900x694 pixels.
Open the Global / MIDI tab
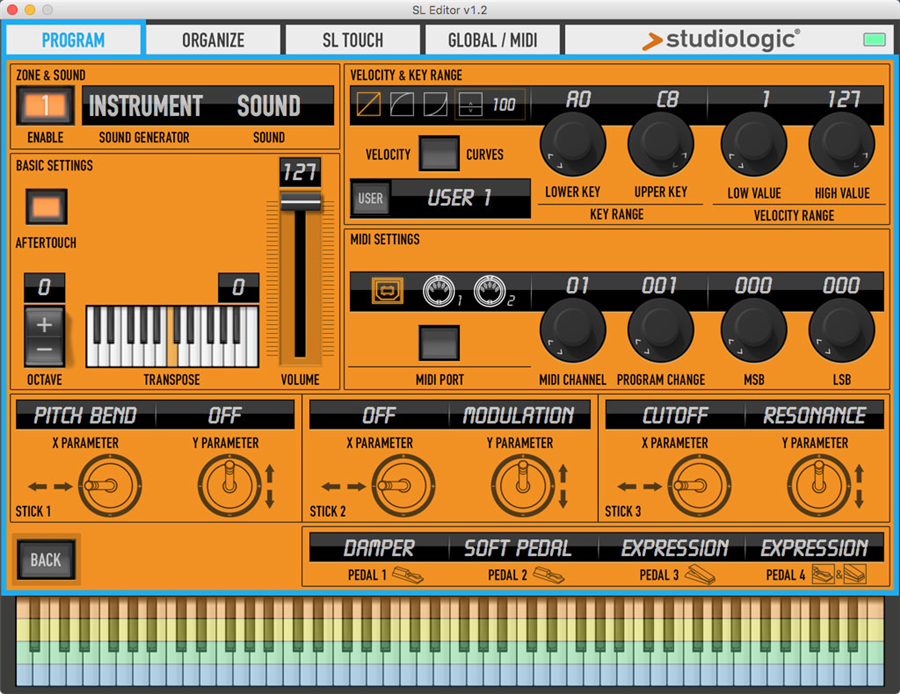coord(491,40)
